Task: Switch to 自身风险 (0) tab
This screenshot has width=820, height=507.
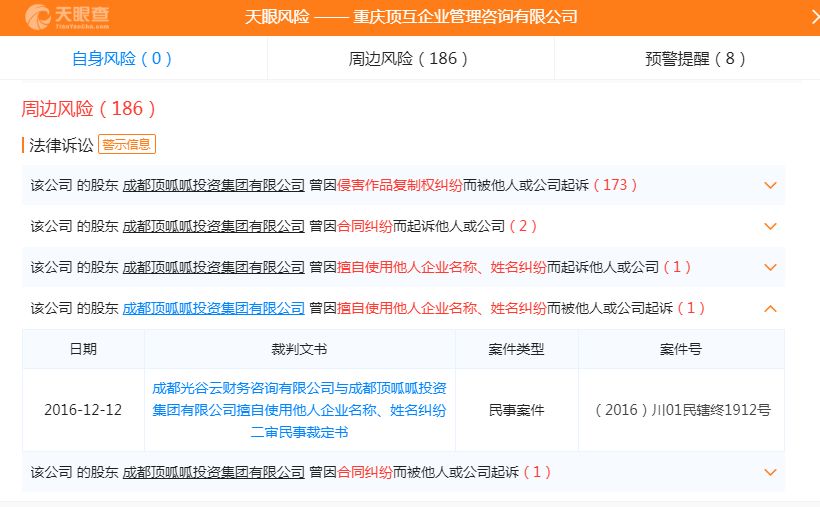Action: coord(122,58)
